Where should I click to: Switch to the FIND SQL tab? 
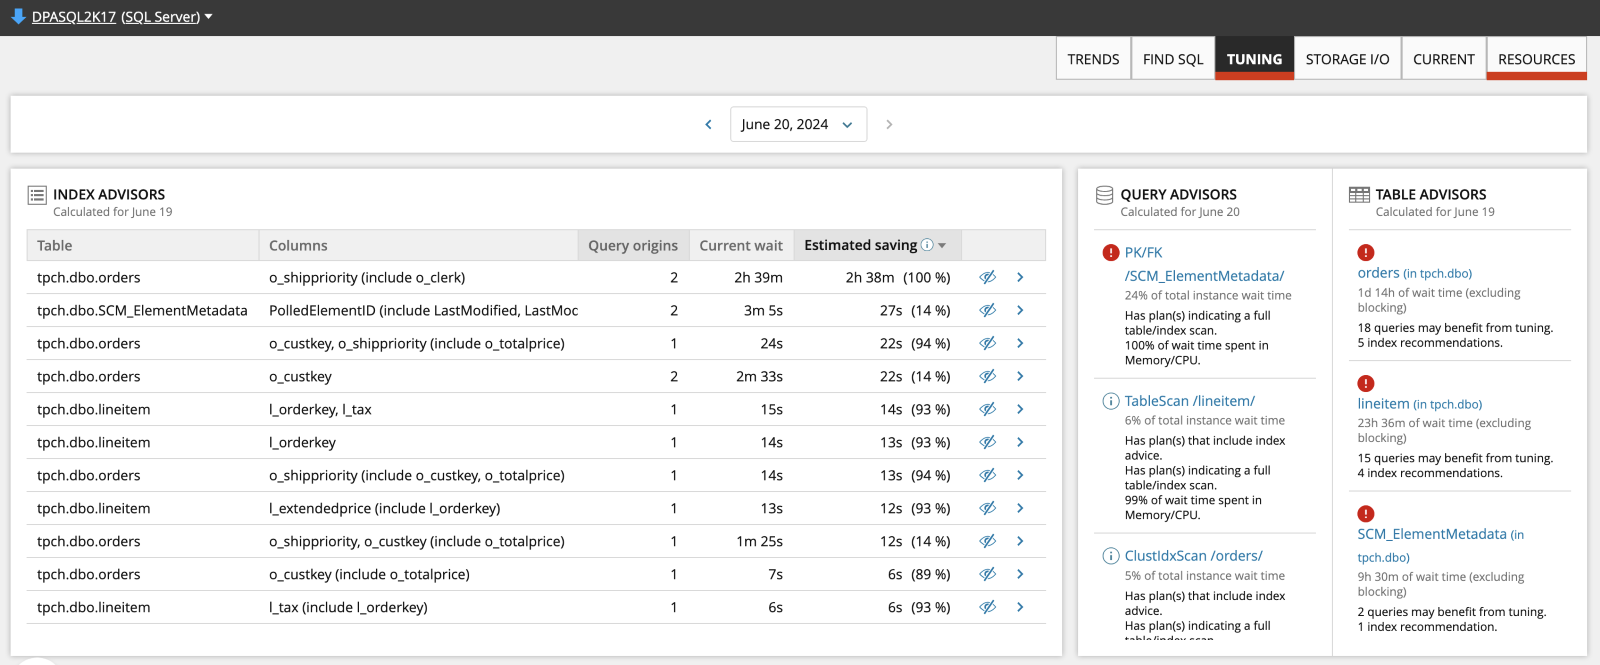(1173, 59)
